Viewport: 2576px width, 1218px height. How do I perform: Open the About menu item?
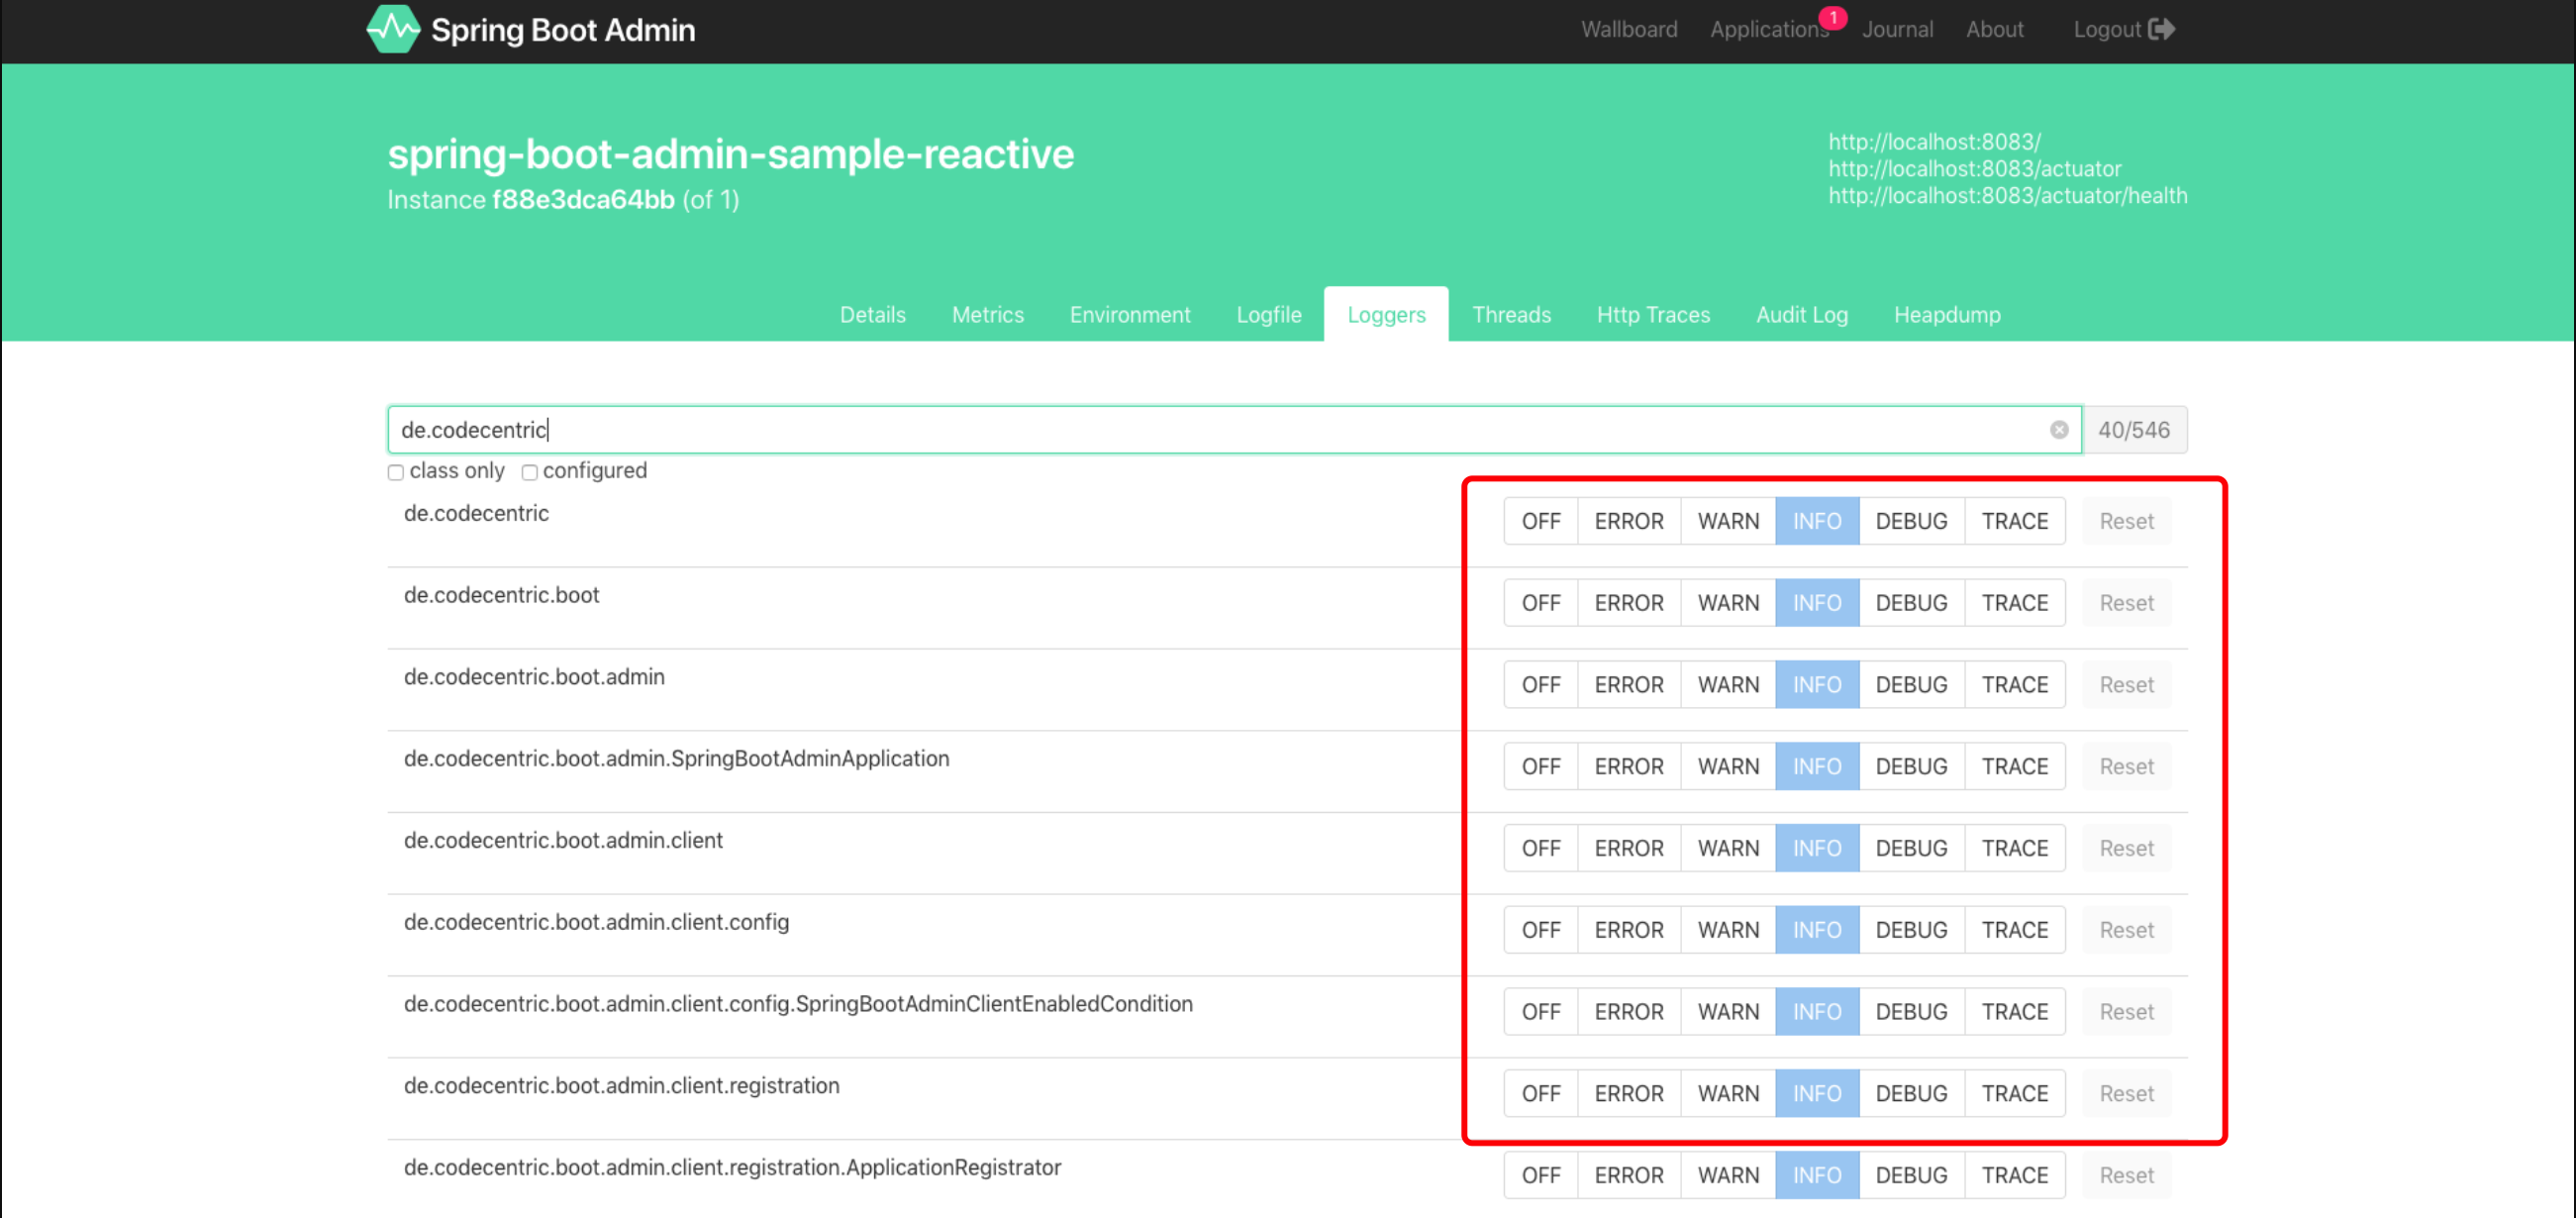(x=1994, y=29)
